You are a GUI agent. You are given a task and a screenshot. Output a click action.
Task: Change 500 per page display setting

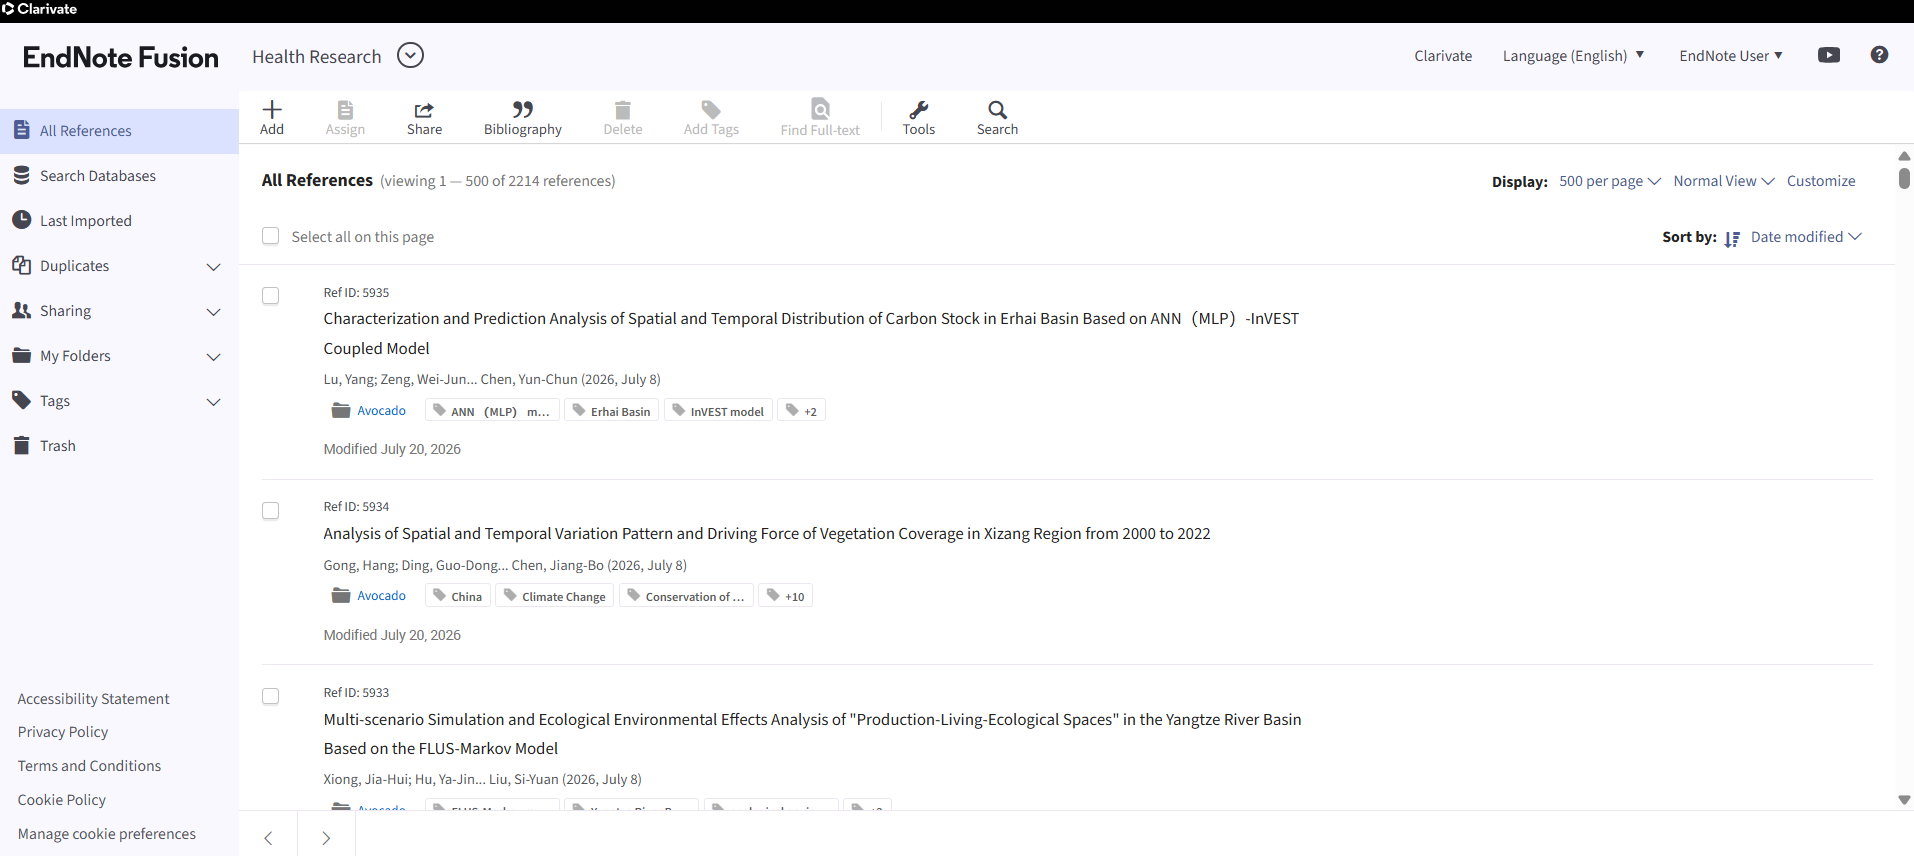(1610, 181)
